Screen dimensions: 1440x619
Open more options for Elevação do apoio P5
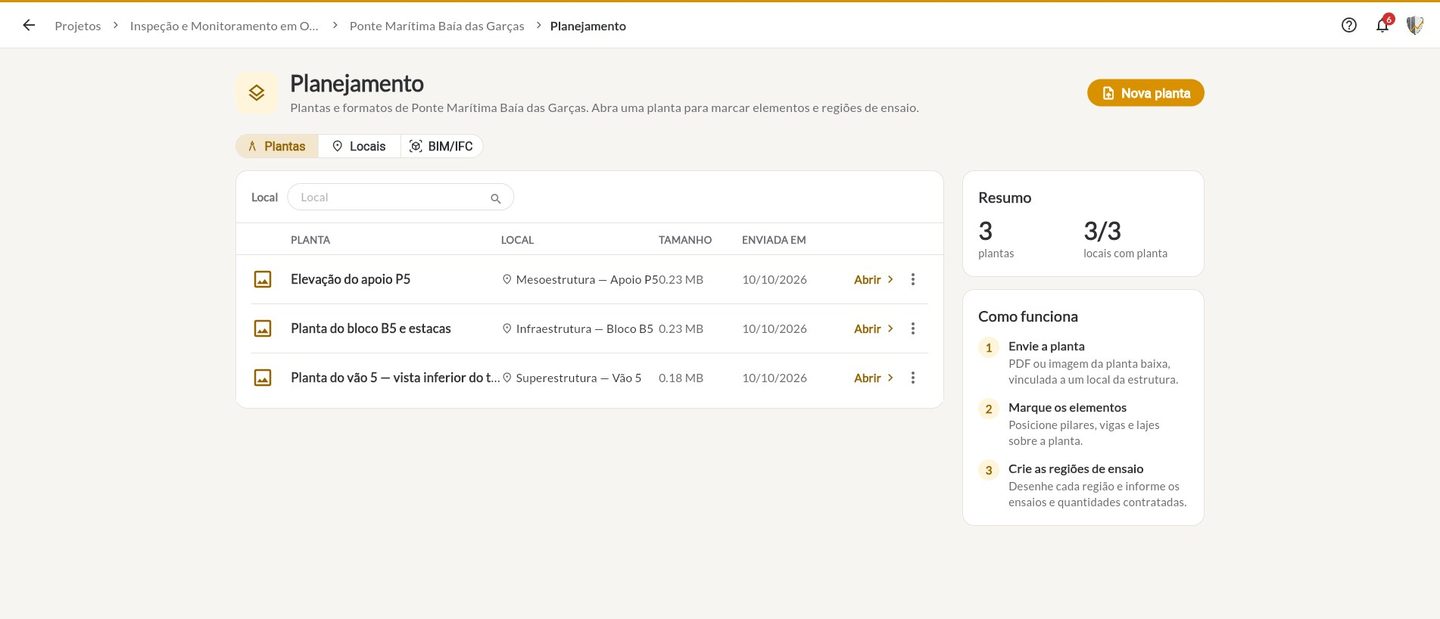click(x=913, y=280)
